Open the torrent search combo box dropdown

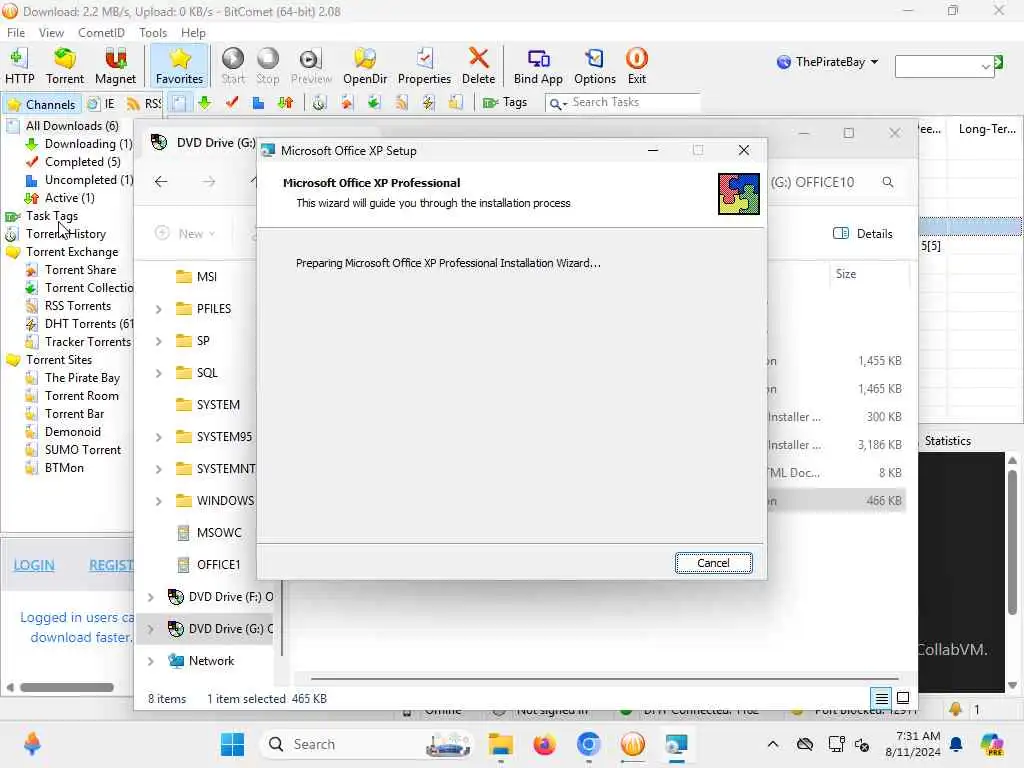[x=985, y=67]
